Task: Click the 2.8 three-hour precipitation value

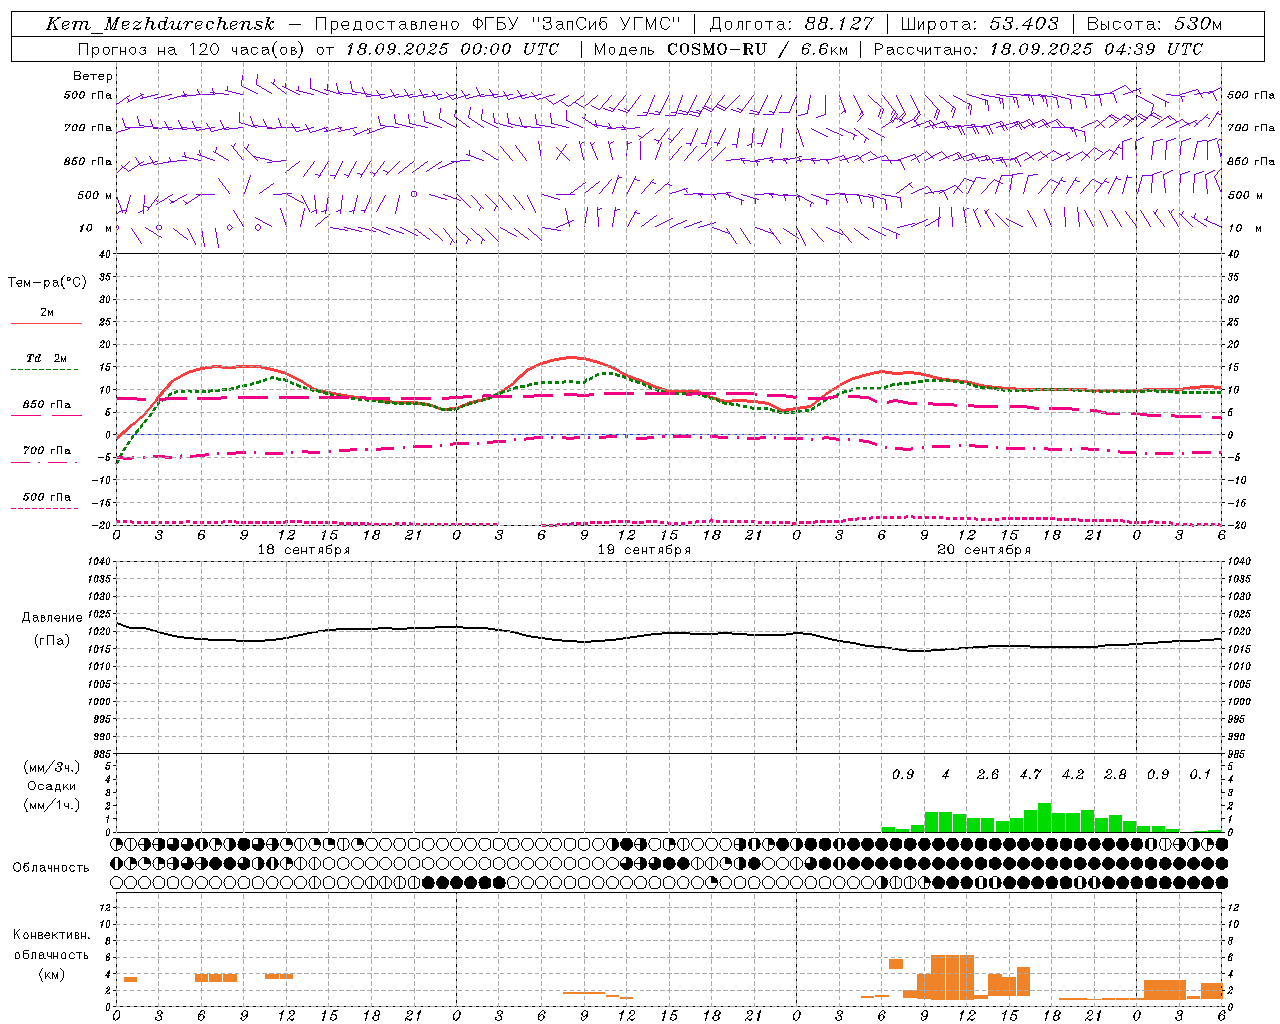Action: [1115, 774]
